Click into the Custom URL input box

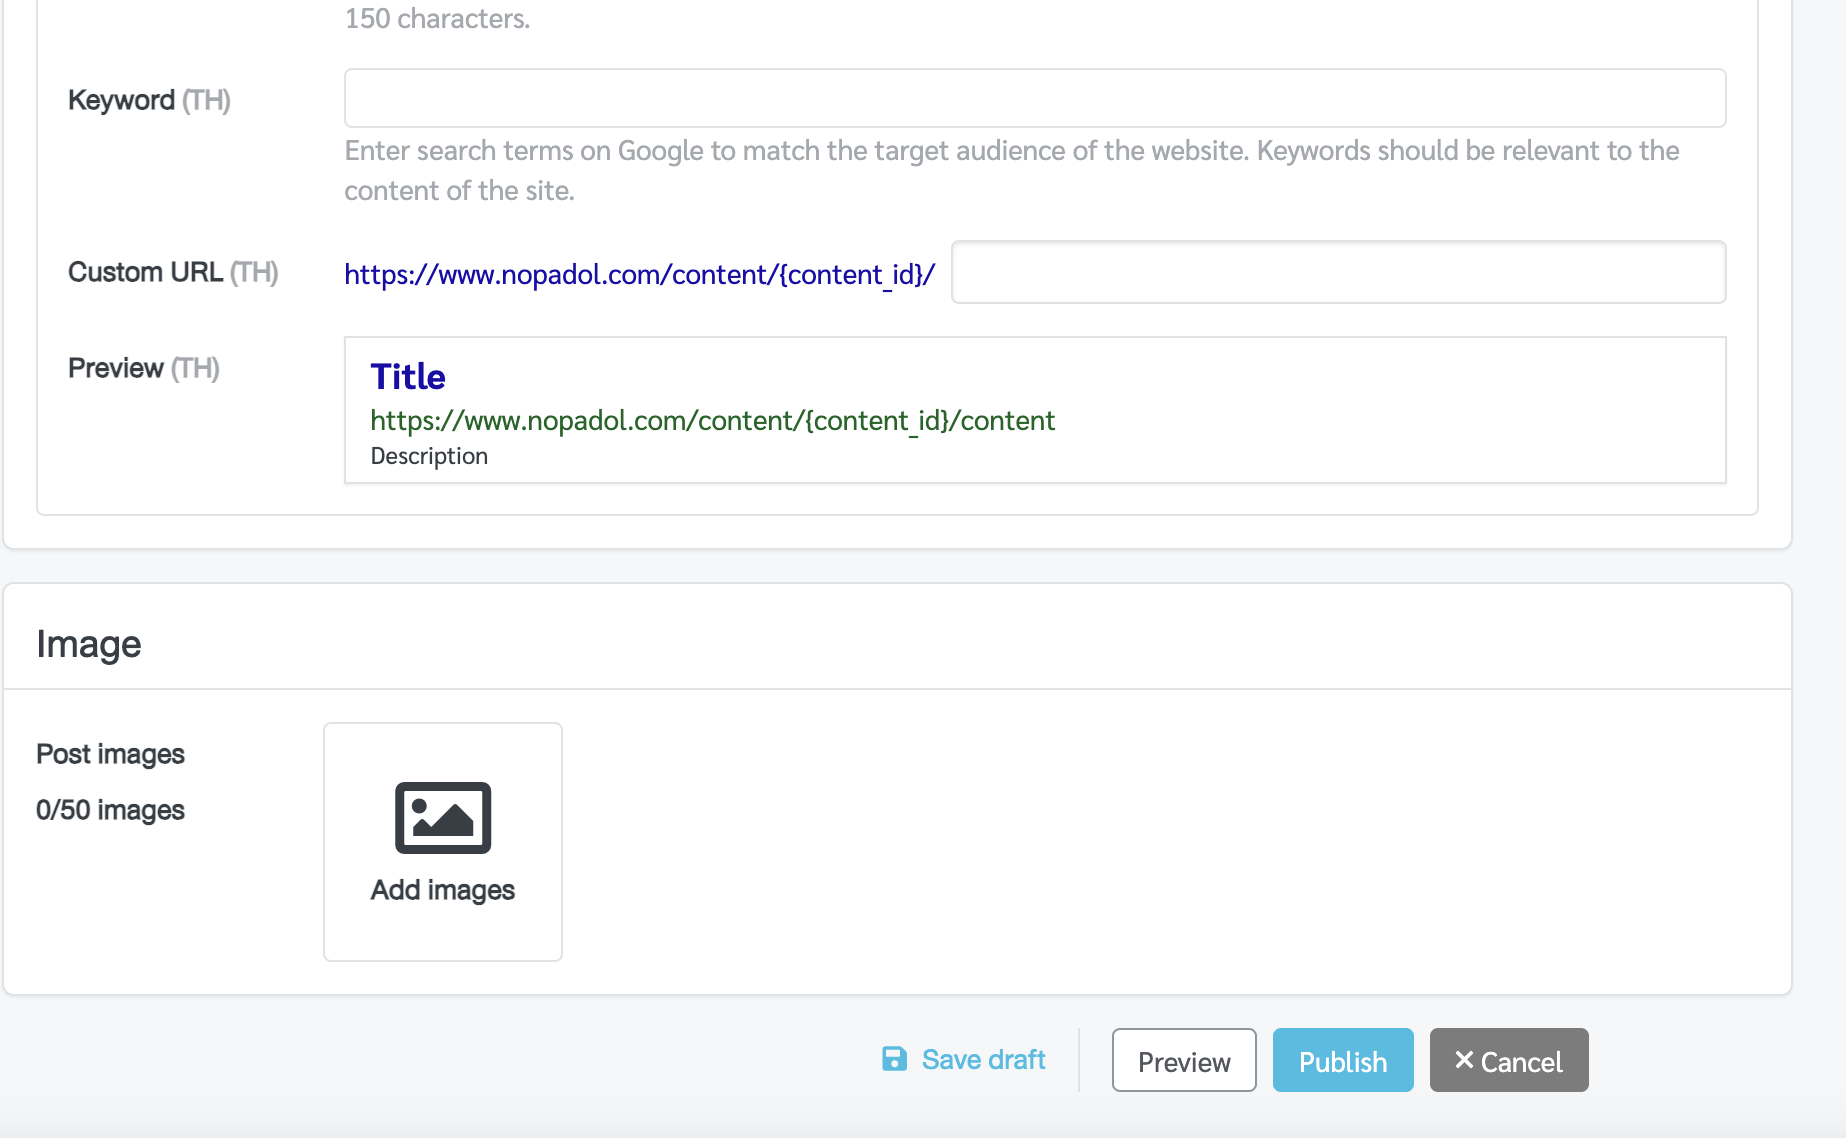pyautogui.click(x=1338, y=272)
